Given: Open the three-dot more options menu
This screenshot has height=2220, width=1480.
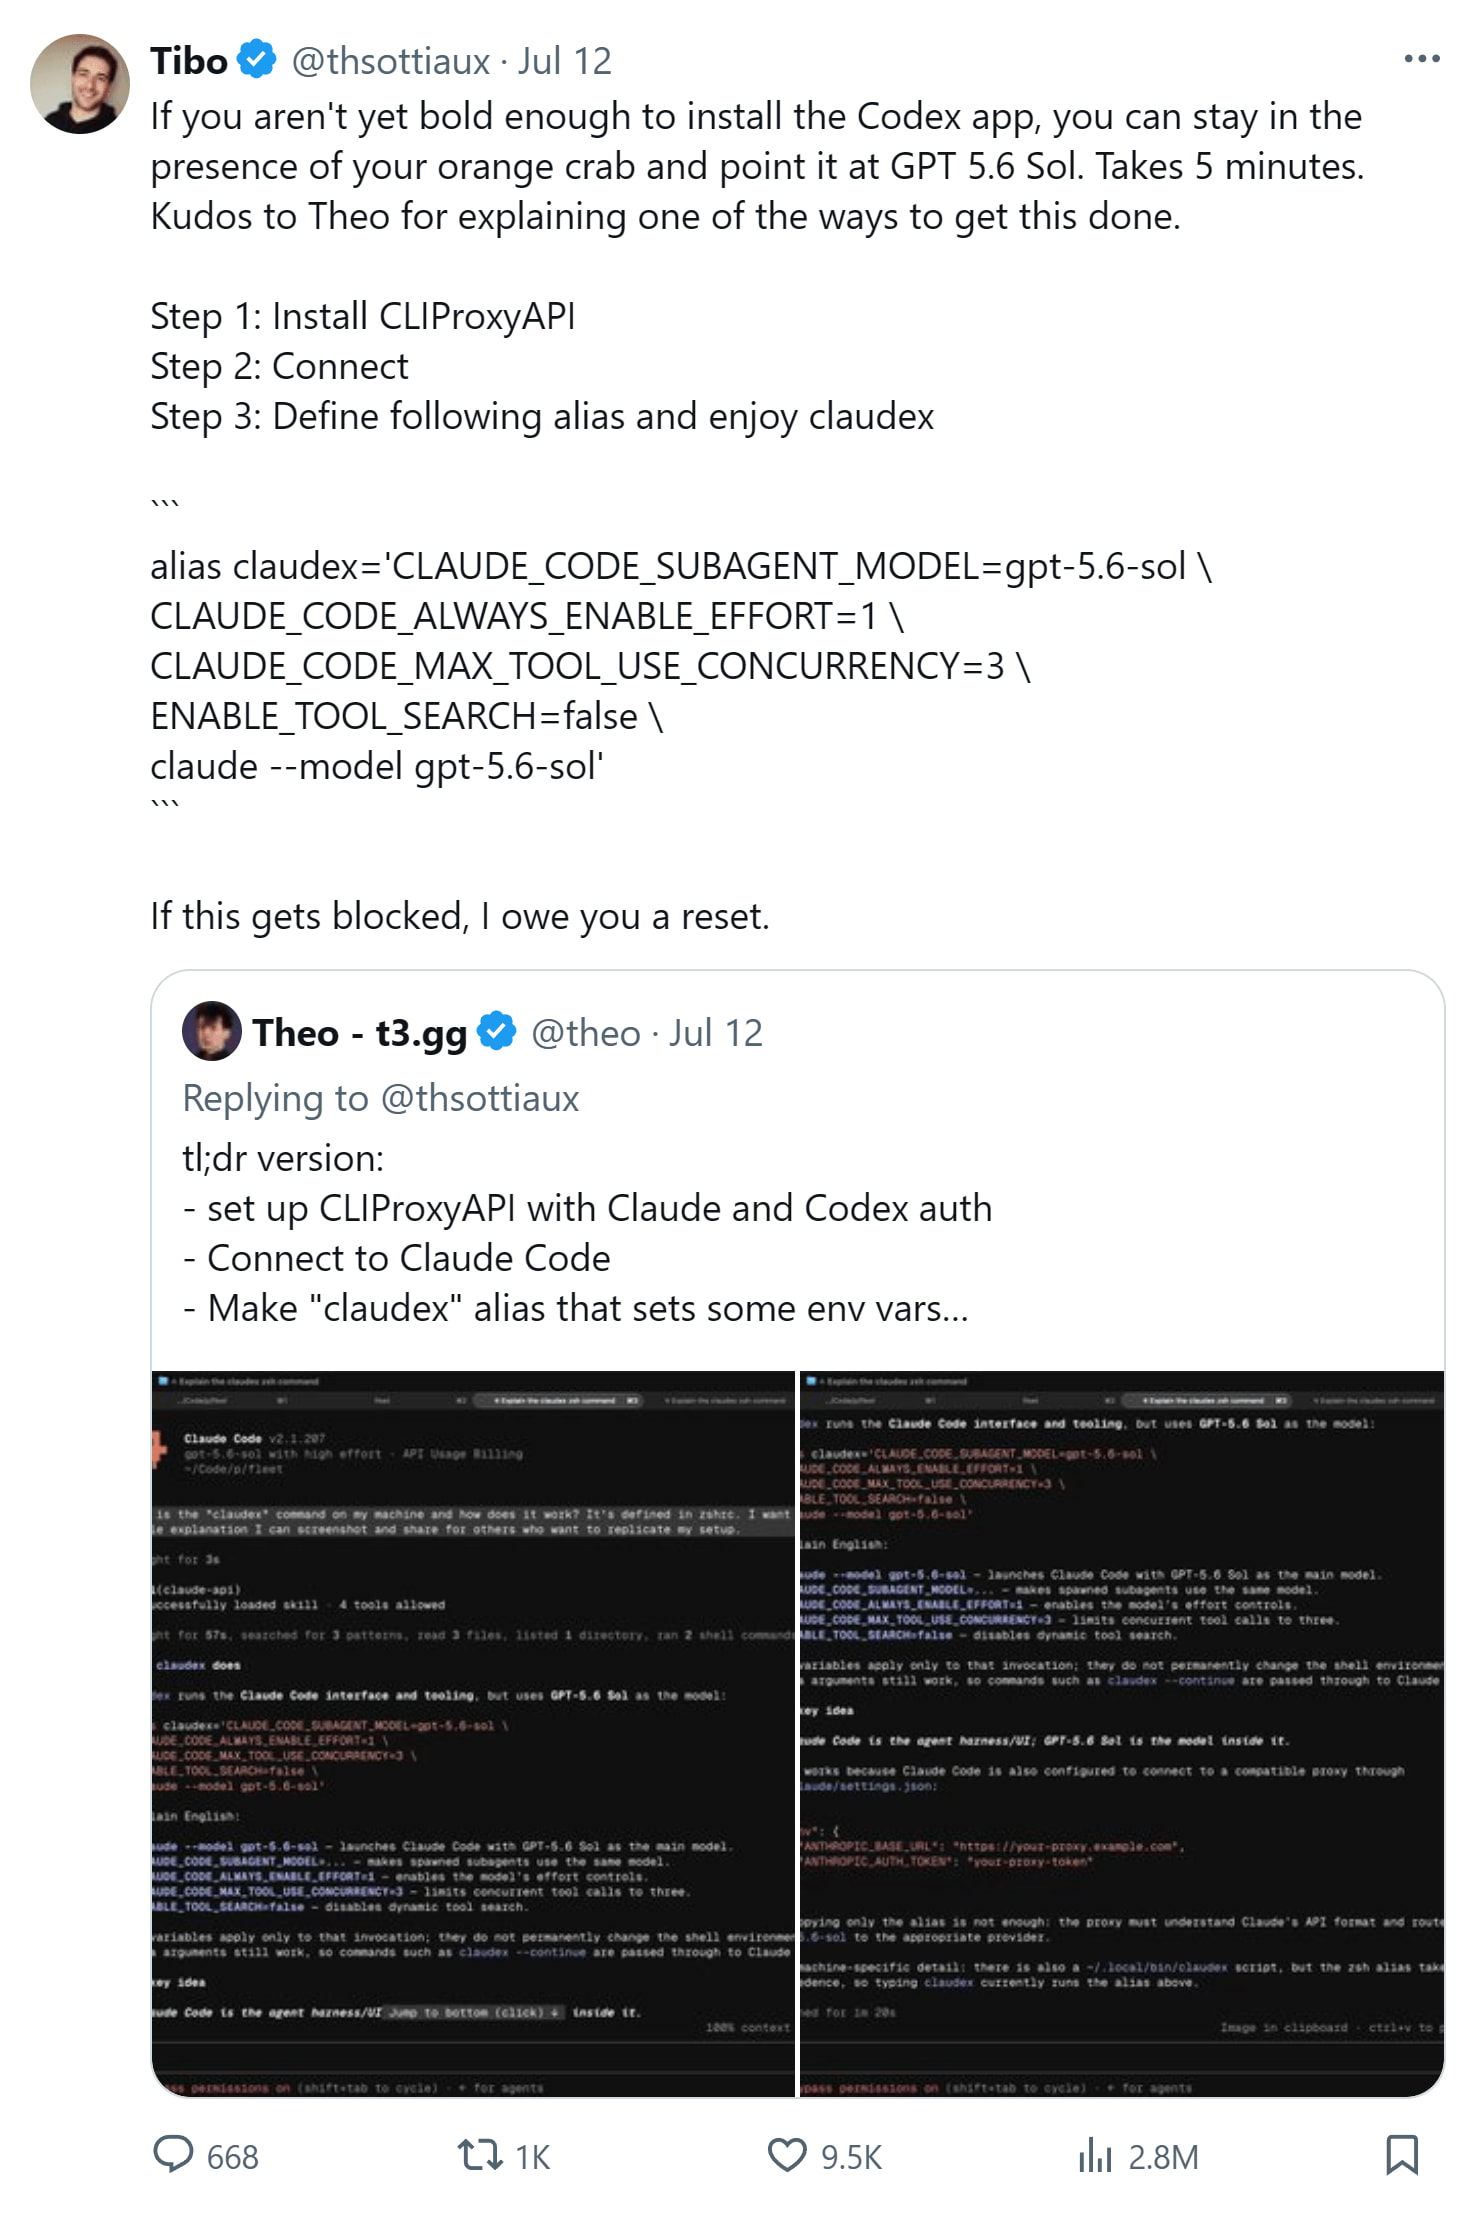Looking at the screenshot, I should pyautogui.click(x=1421, y=60).
